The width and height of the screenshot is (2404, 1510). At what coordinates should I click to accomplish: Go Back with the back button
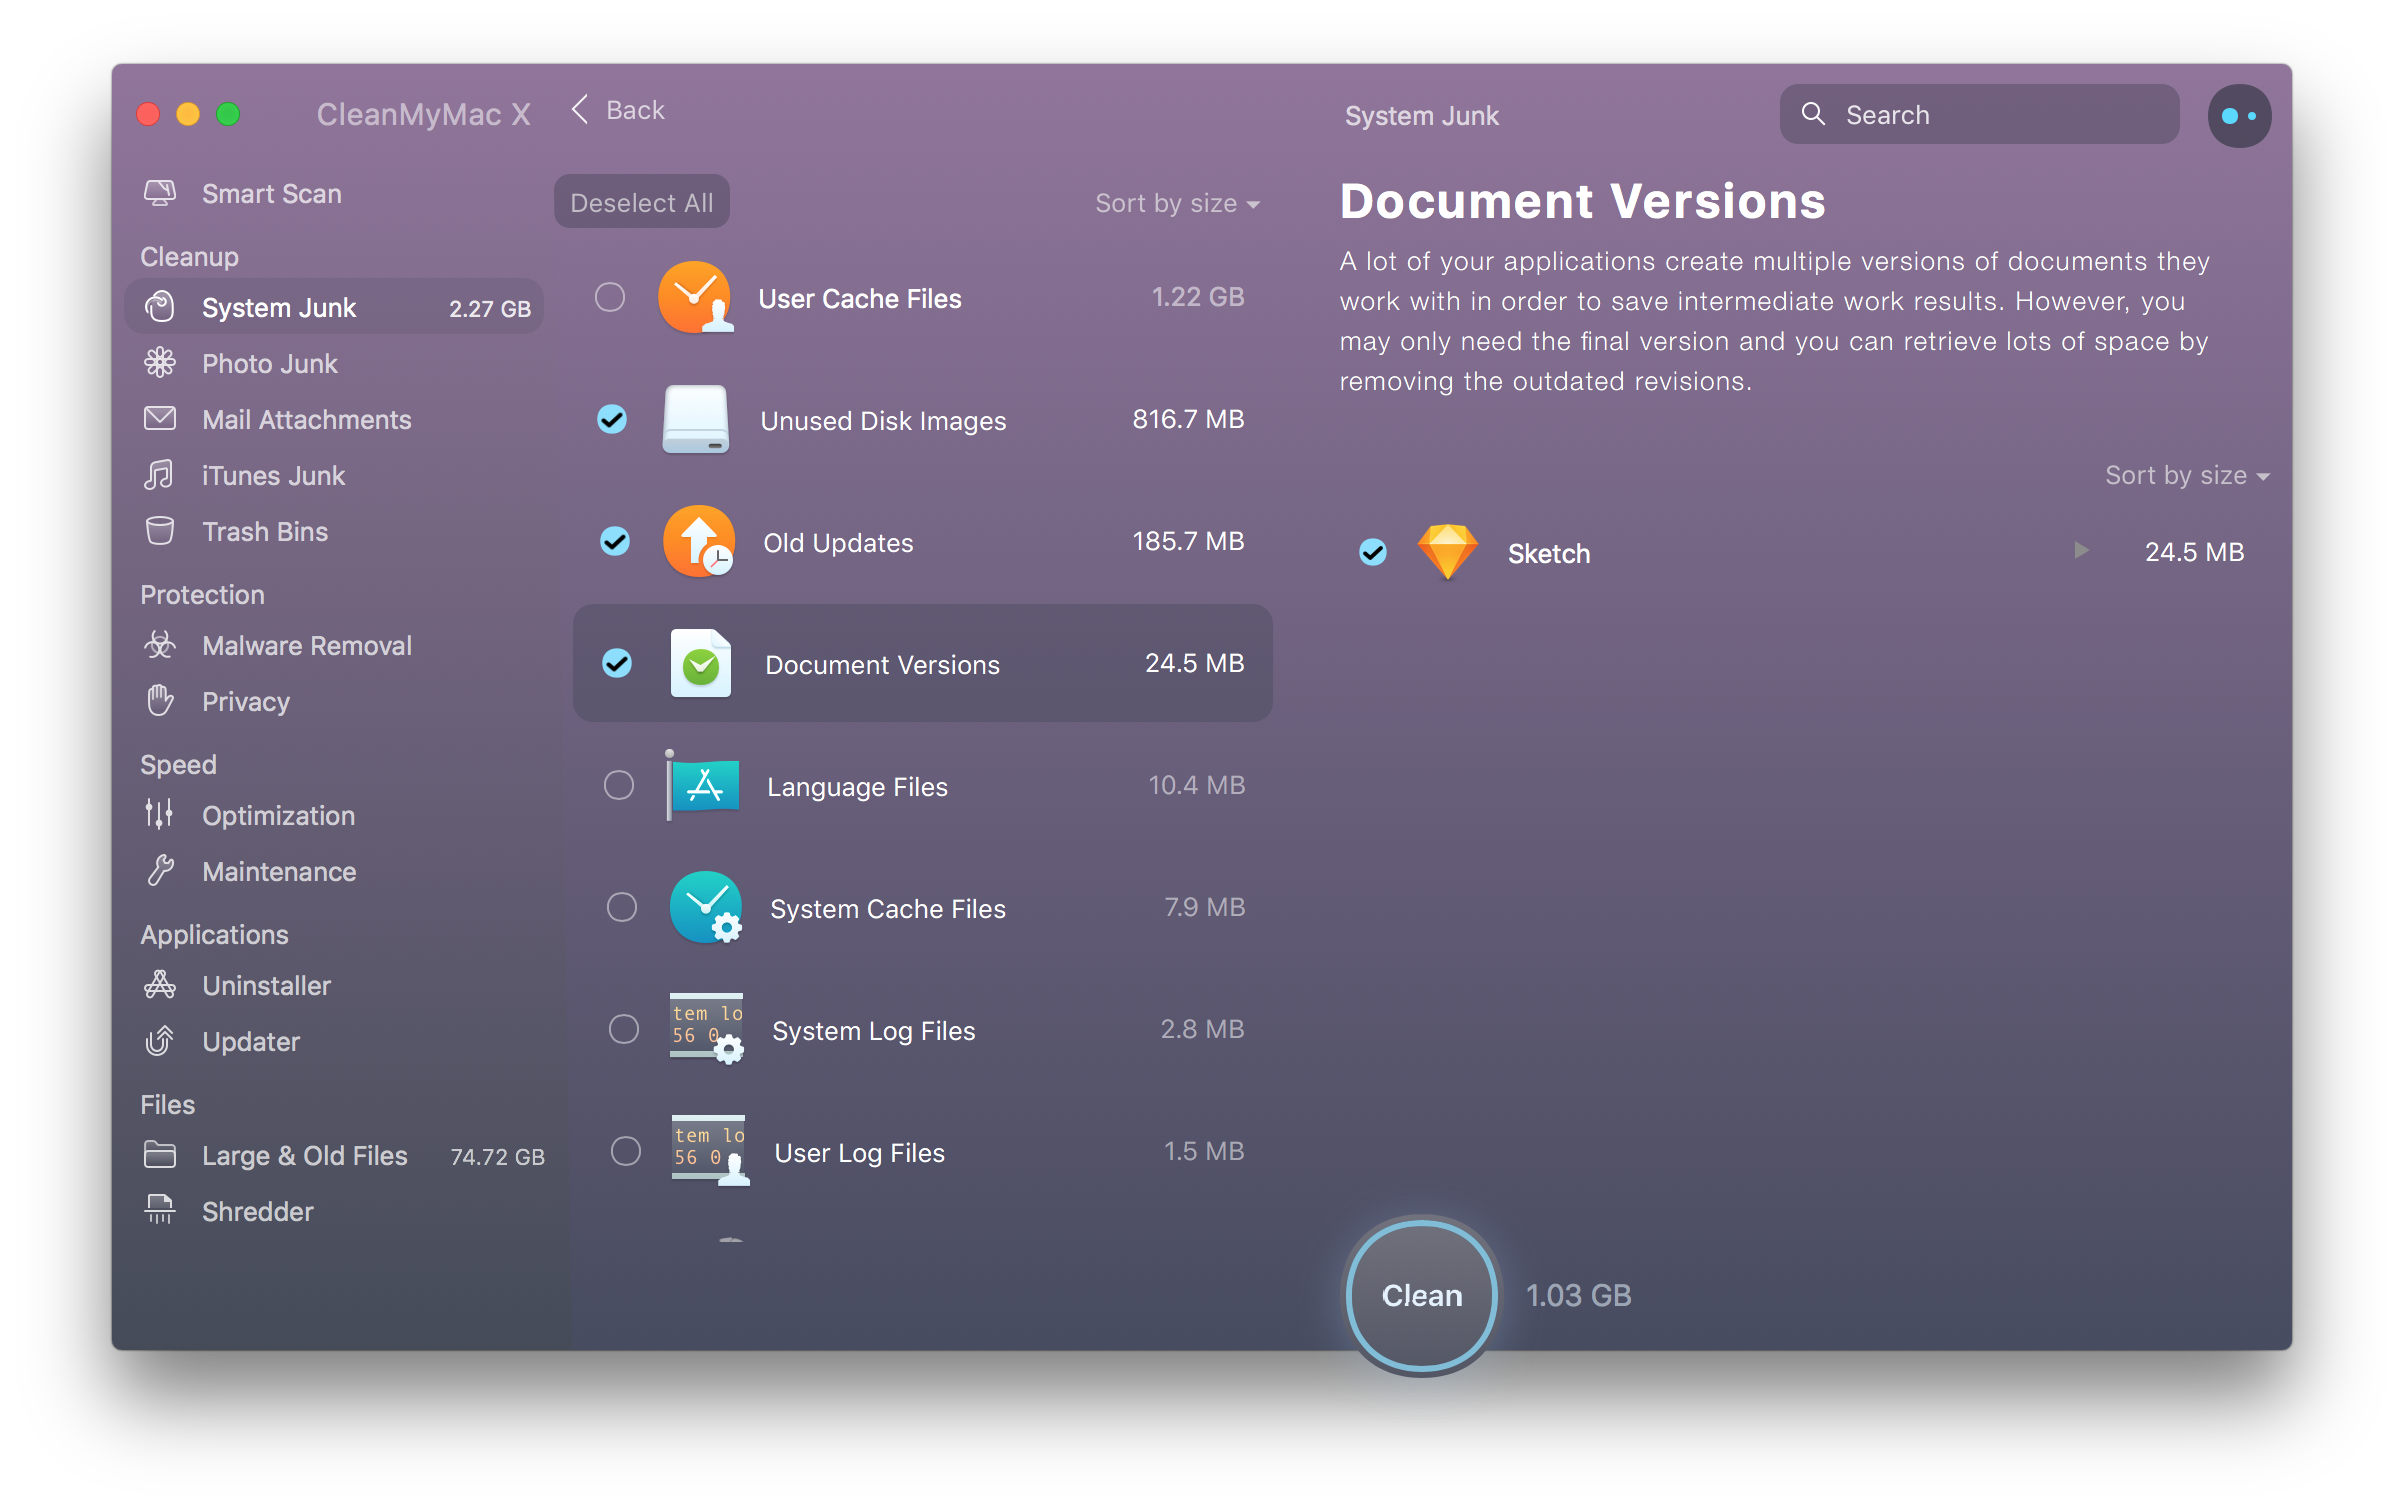pyautogui.click(x=618, y=110)
